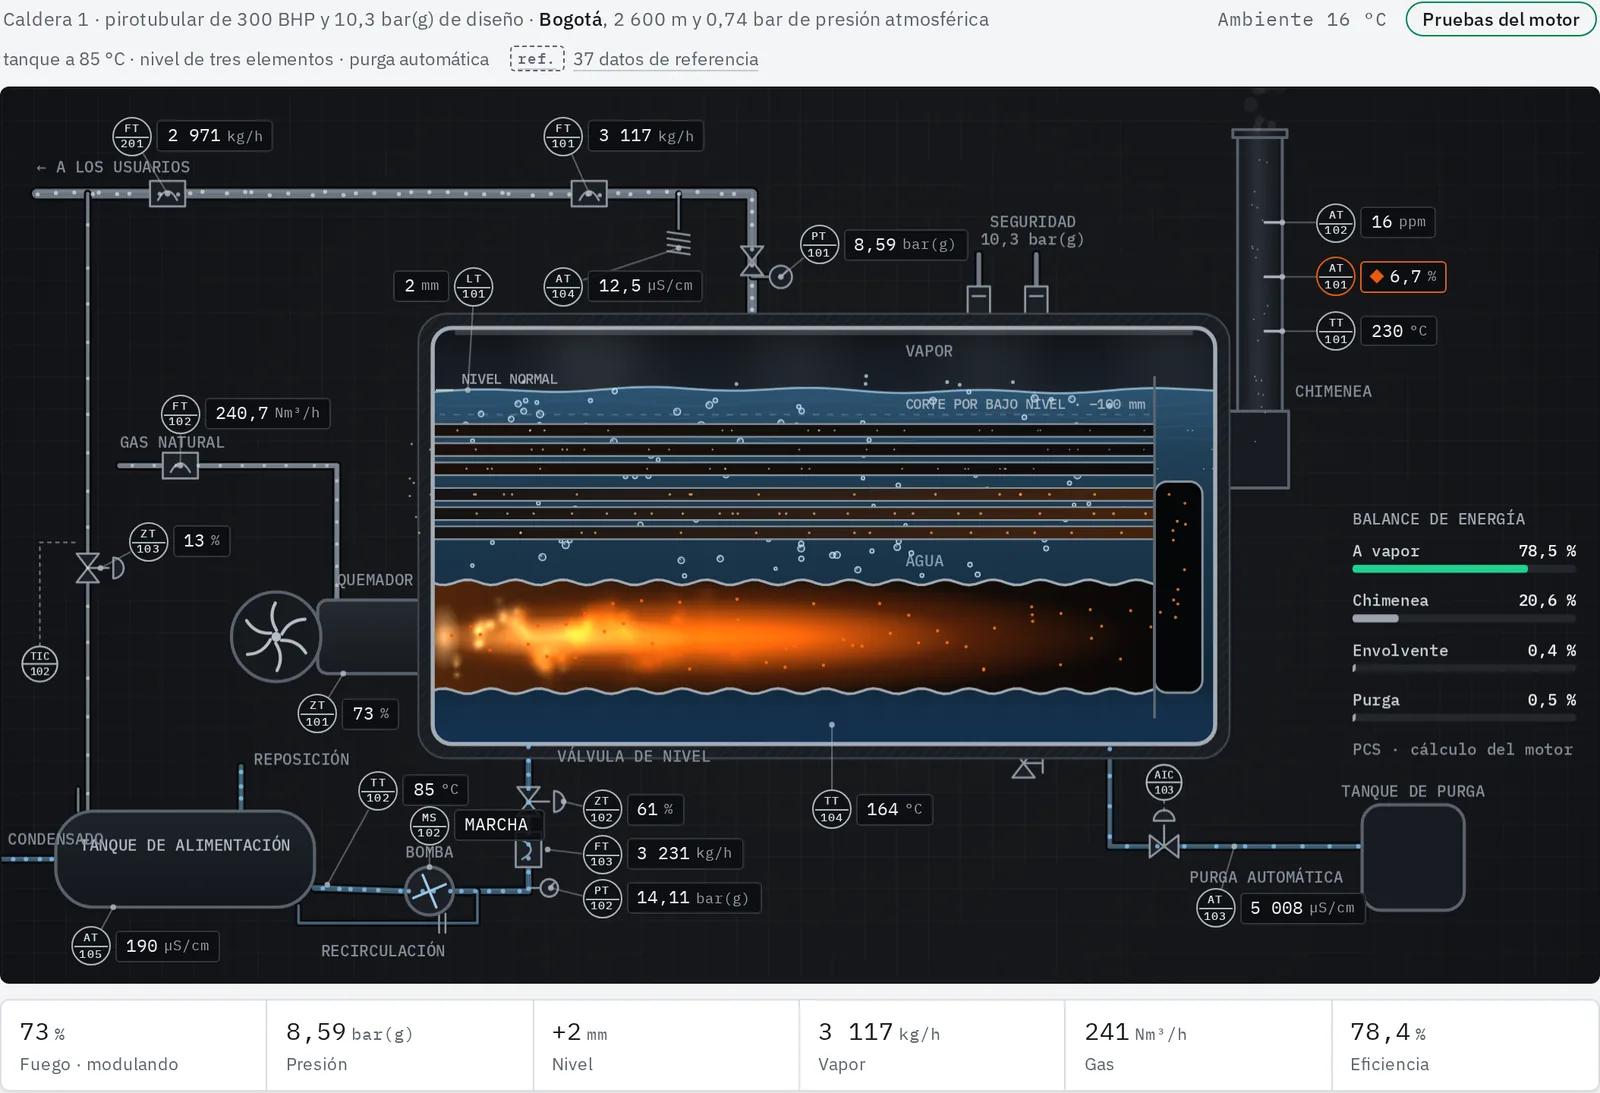1600x1093 pixels.
Task: Select the MARCHA pump status indicator
Action: pos(496,825)
